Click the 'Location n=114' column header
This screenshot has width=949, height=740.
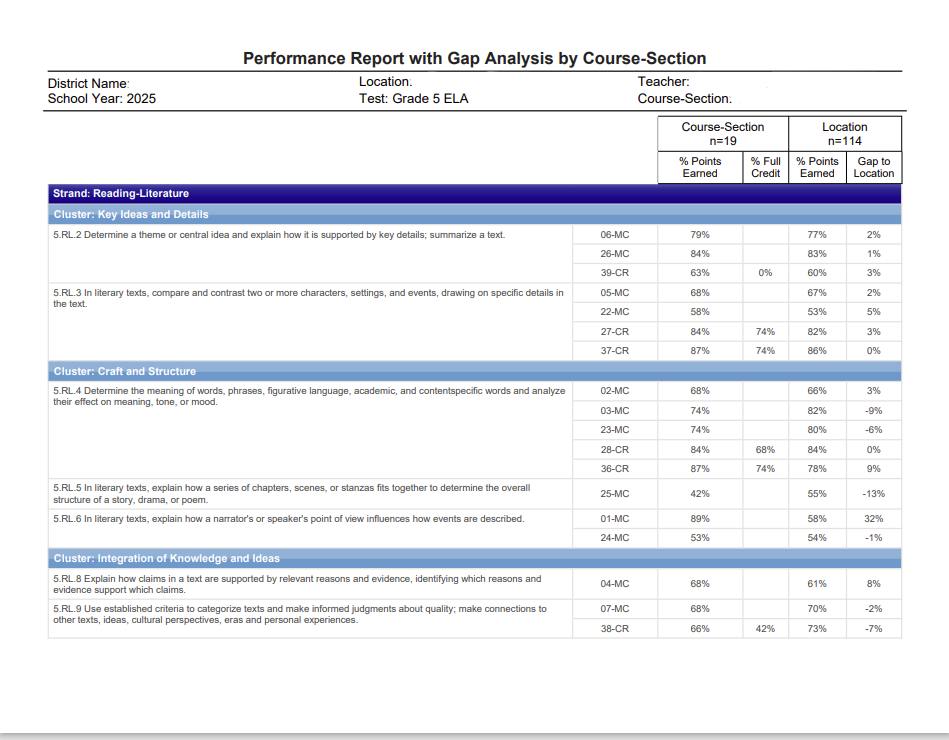tap(844, 134)
